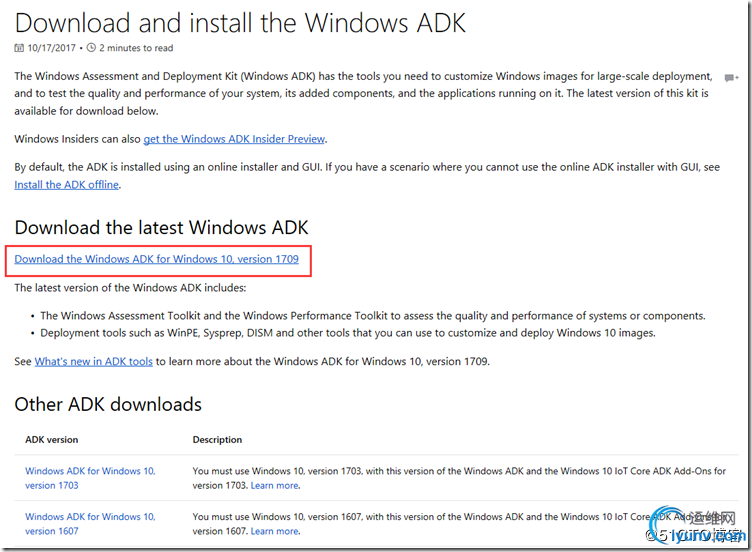The image size is (752, 552).
Task: Click the 'Windows Insiders can also' text
Action: (77, 139)
